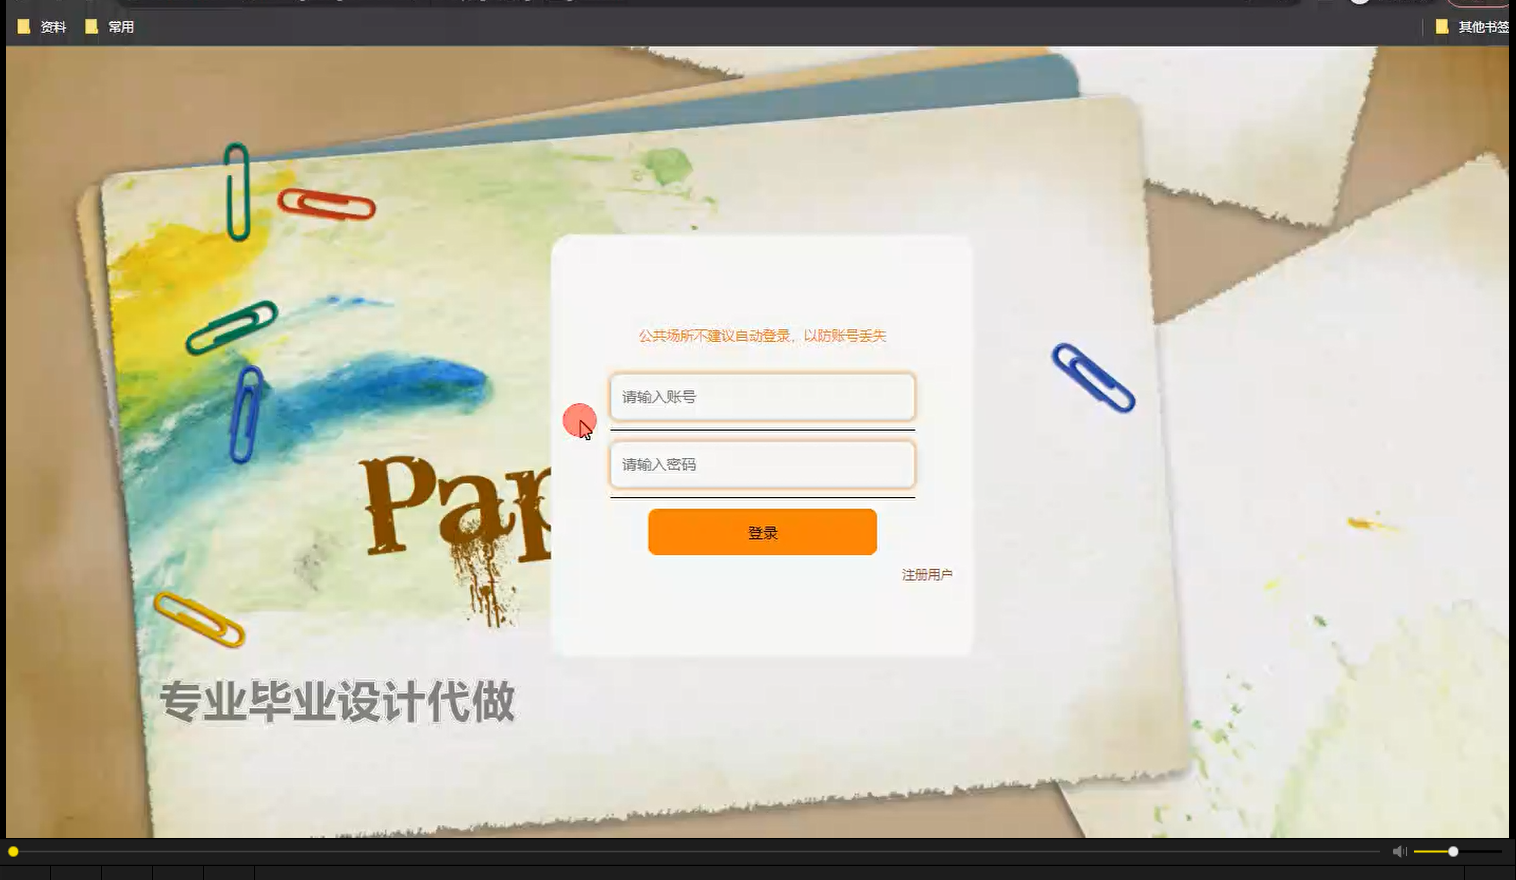The width and height of the screenshot is (1516, 880).
Task: Click the 其他书签 folder icon
Action: (1441, 27)
